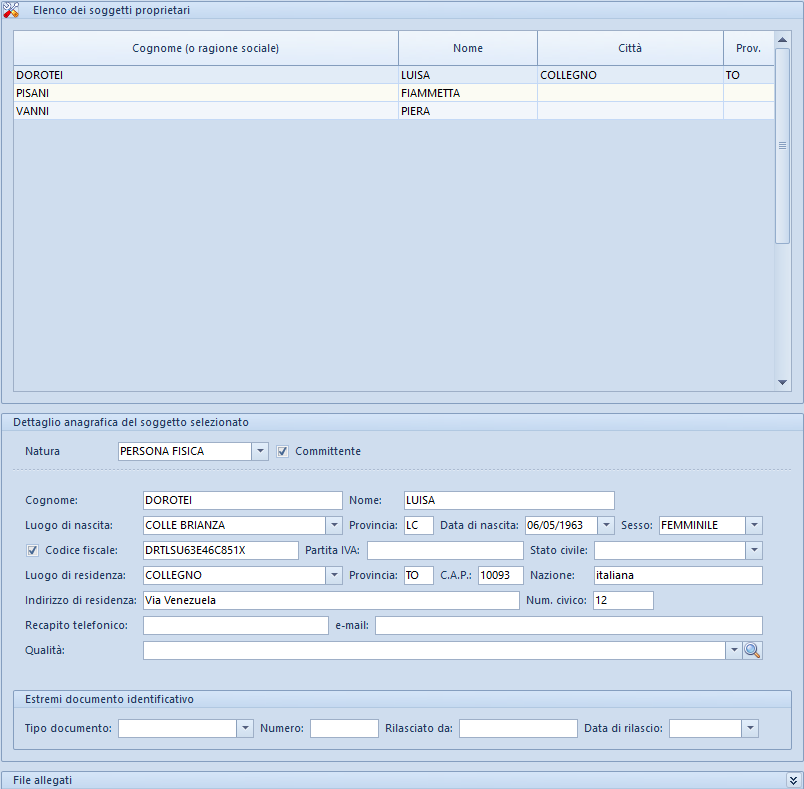804x789 pixels.
Task: Open the Sesso dropdown arrow
Action: pos(754,525)
